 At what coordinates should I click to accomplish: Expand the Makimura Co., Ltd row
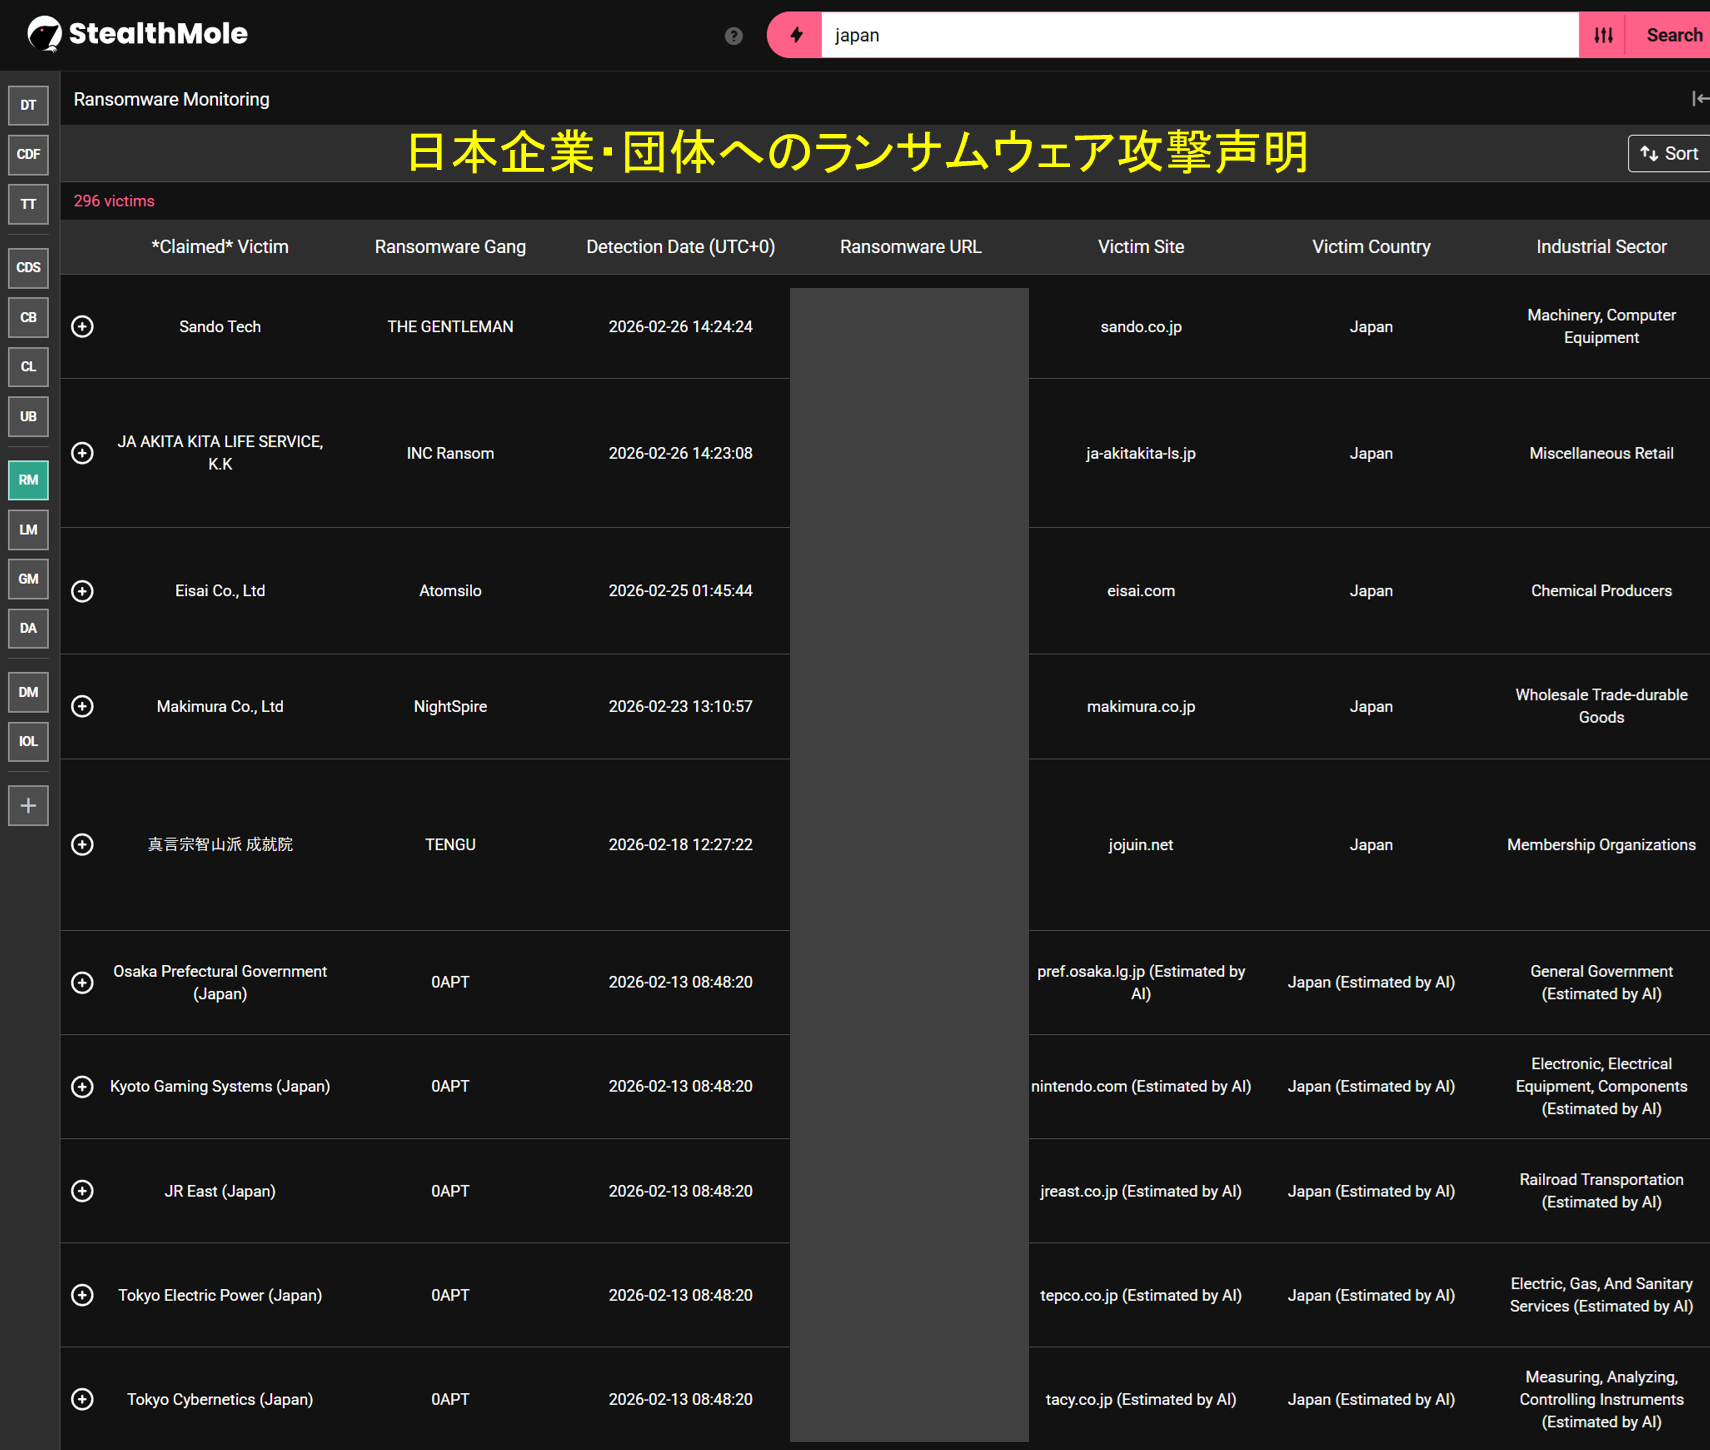click(x=83, y=707)
